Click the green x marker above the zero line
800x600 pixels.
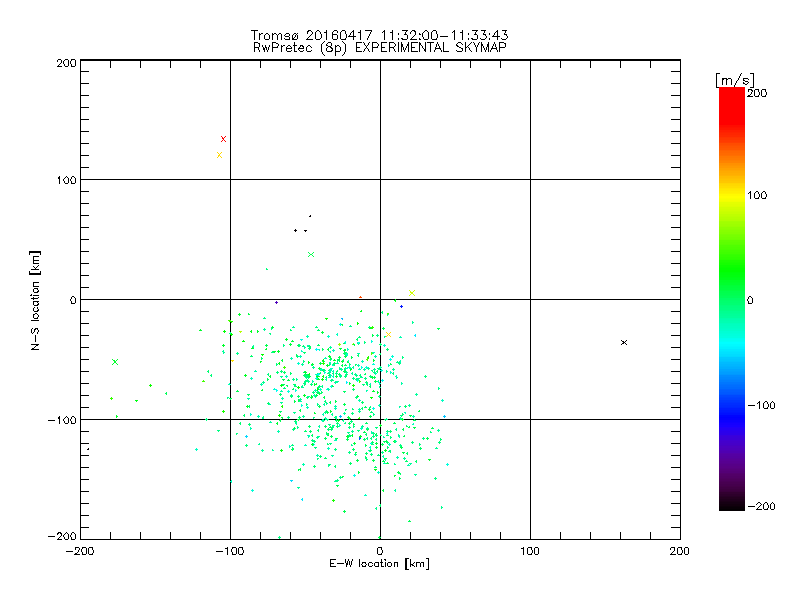pyautogui.click(x=311, y=255)
